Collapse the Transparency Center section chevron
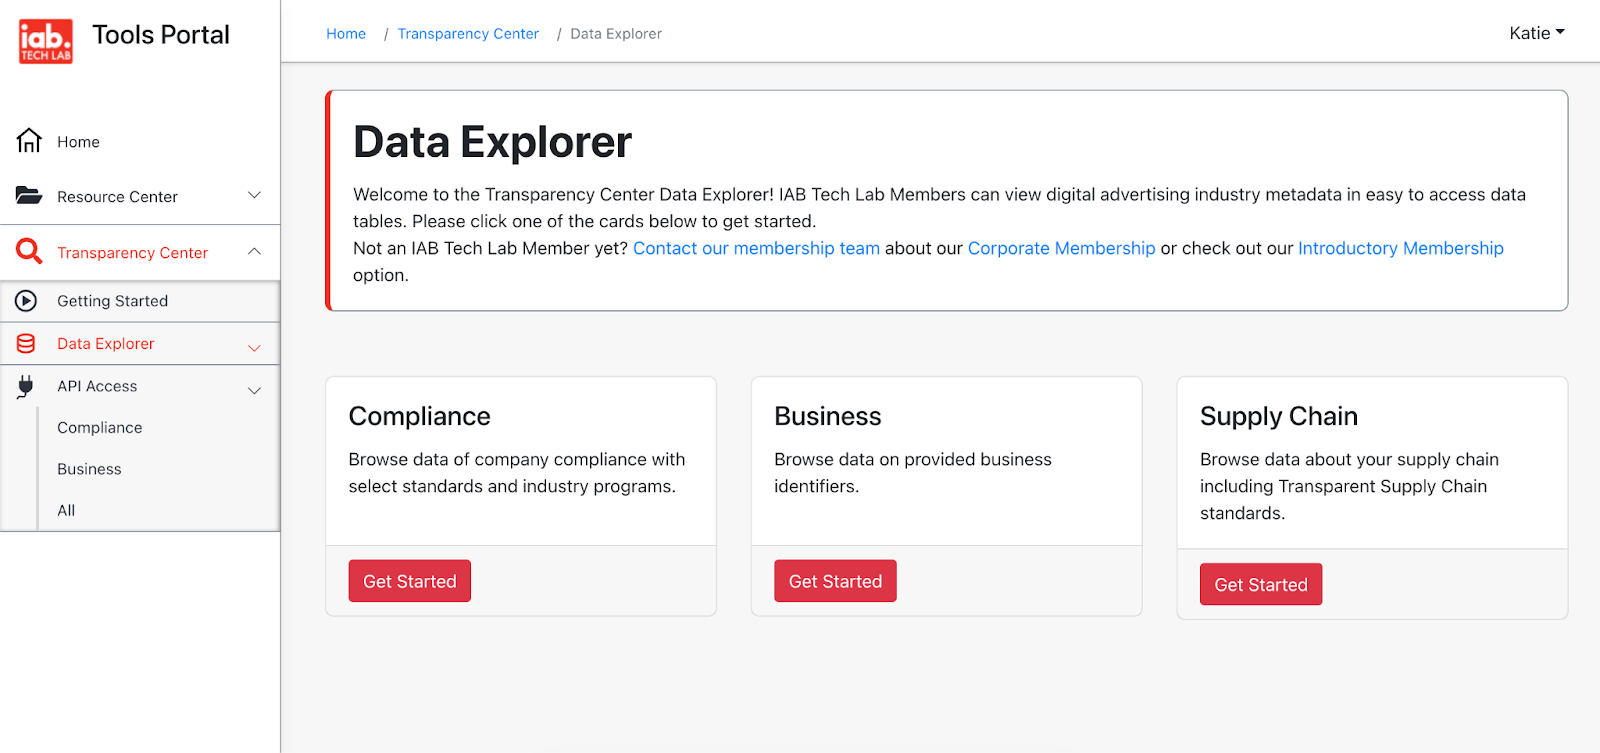This screenshot has width=1600, height=753. click(254, 252)
